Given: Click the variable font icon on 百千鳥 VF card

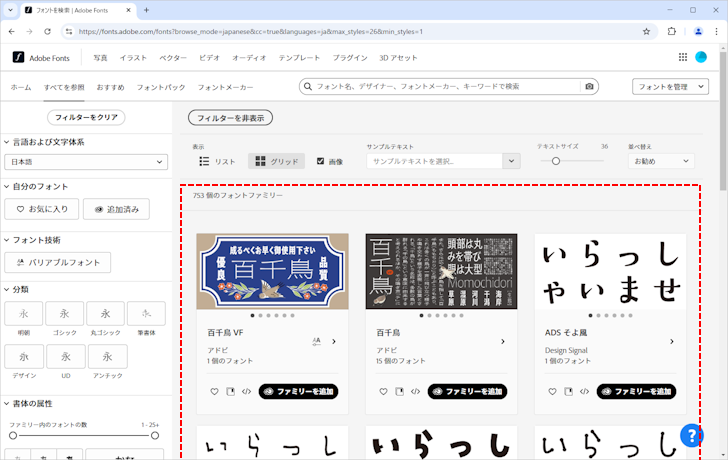Looking at the screenshot, I should (x=317, y=342).
